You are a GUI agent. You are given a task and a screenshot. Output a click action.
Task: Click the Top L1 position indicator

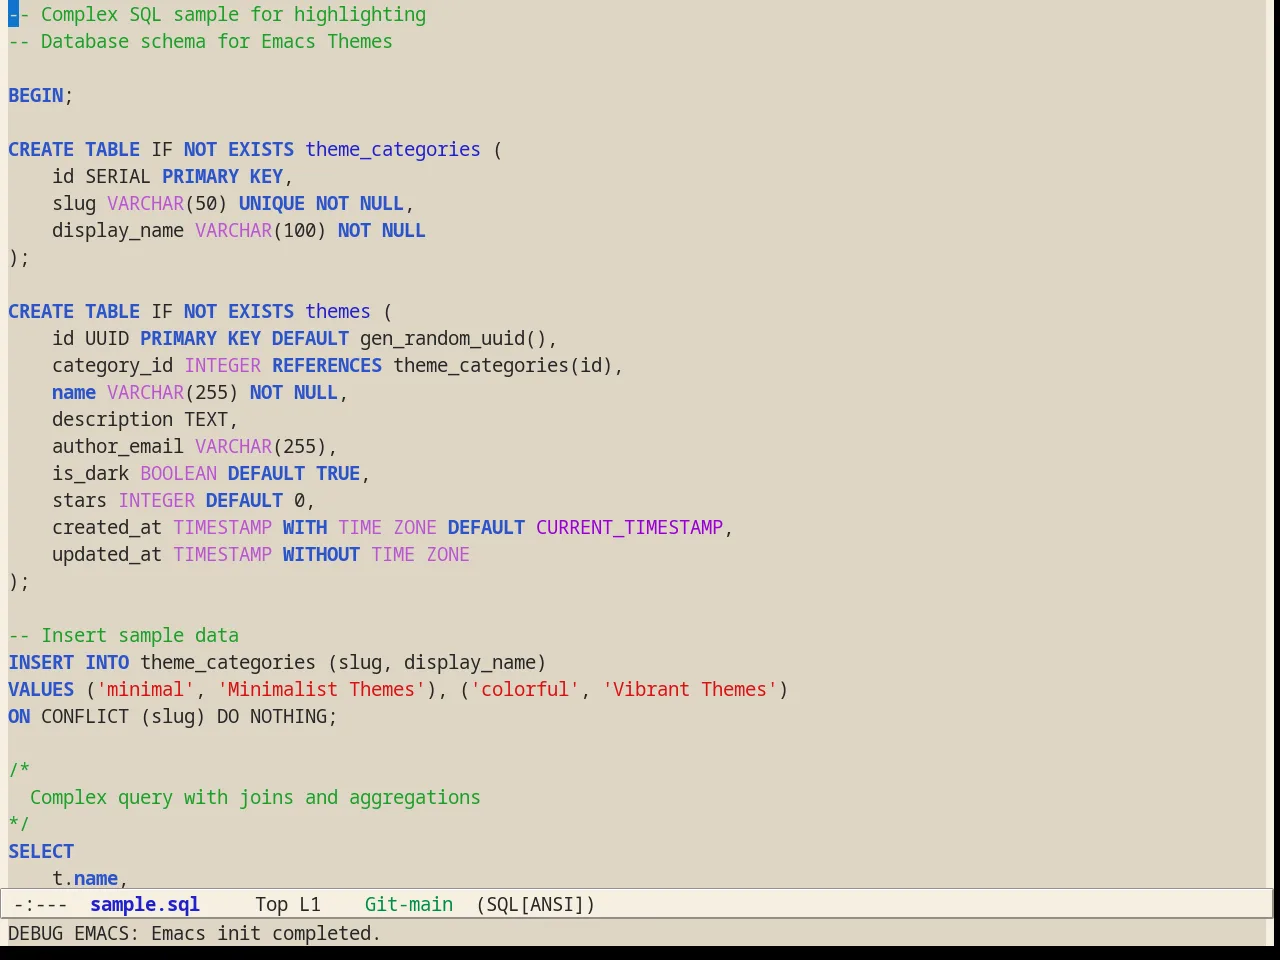pos(288,904)
